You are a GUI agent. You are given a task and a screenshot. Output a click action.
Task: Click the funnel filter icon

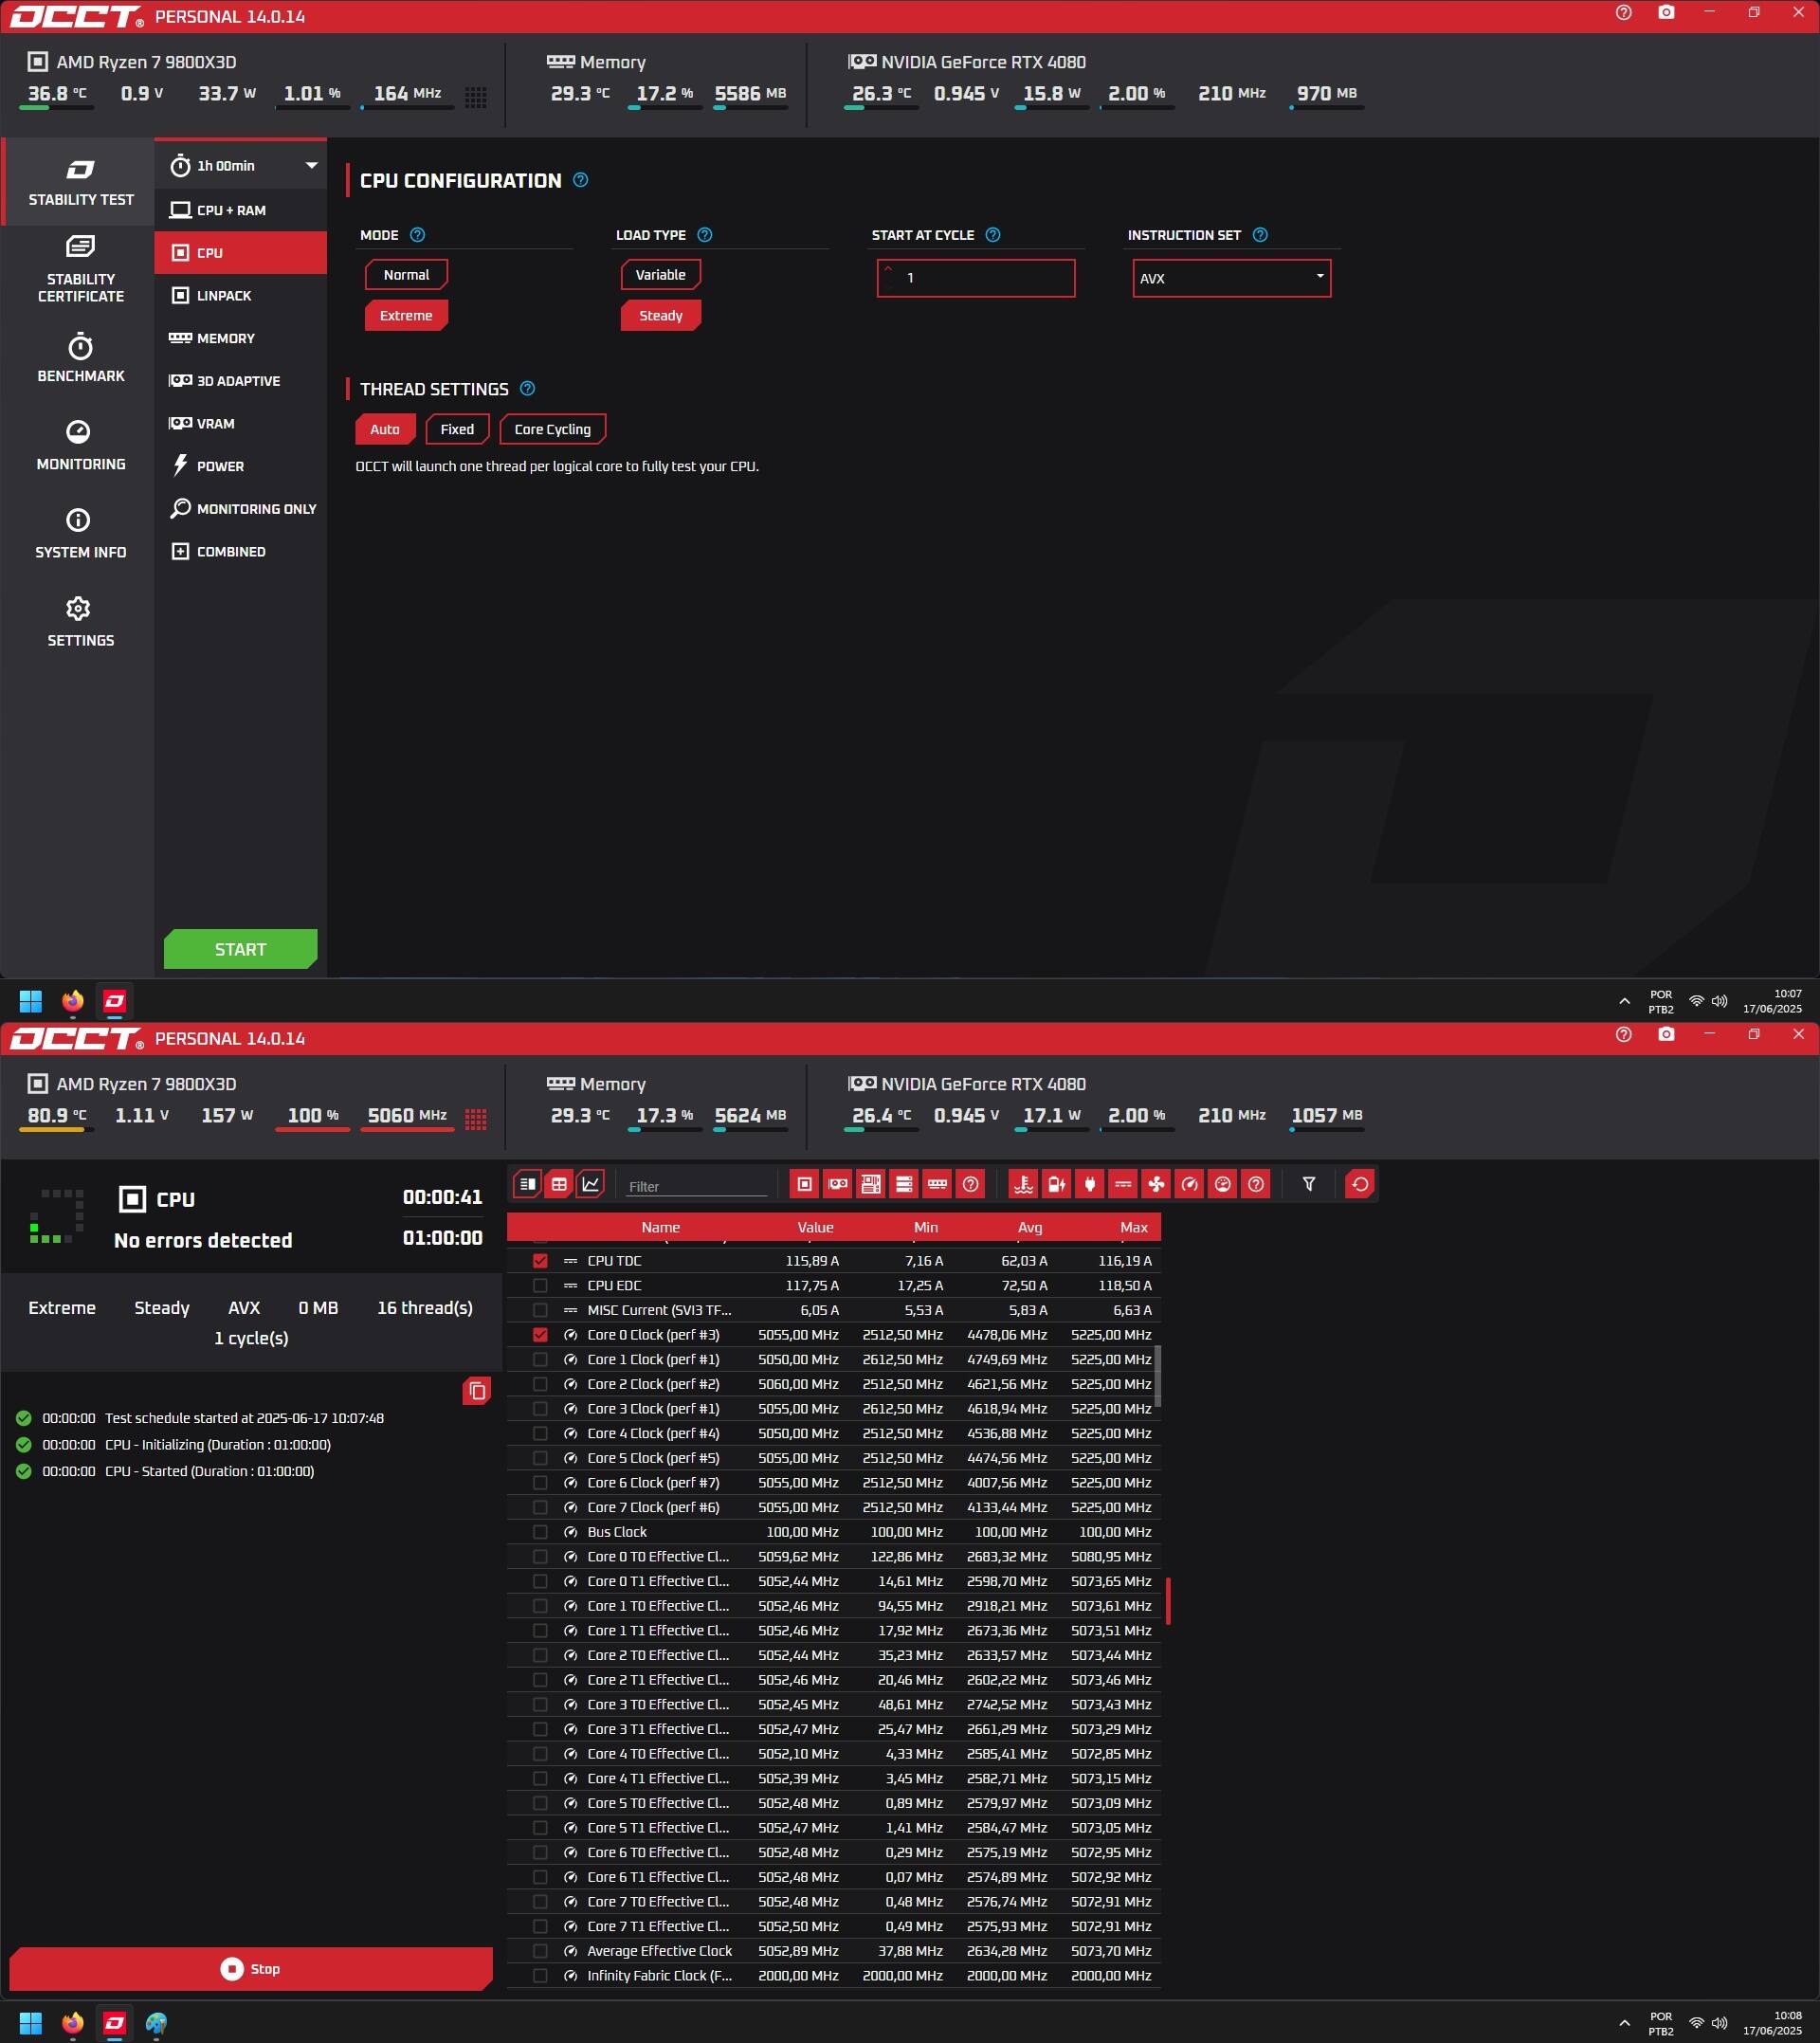point(1309,1184)
